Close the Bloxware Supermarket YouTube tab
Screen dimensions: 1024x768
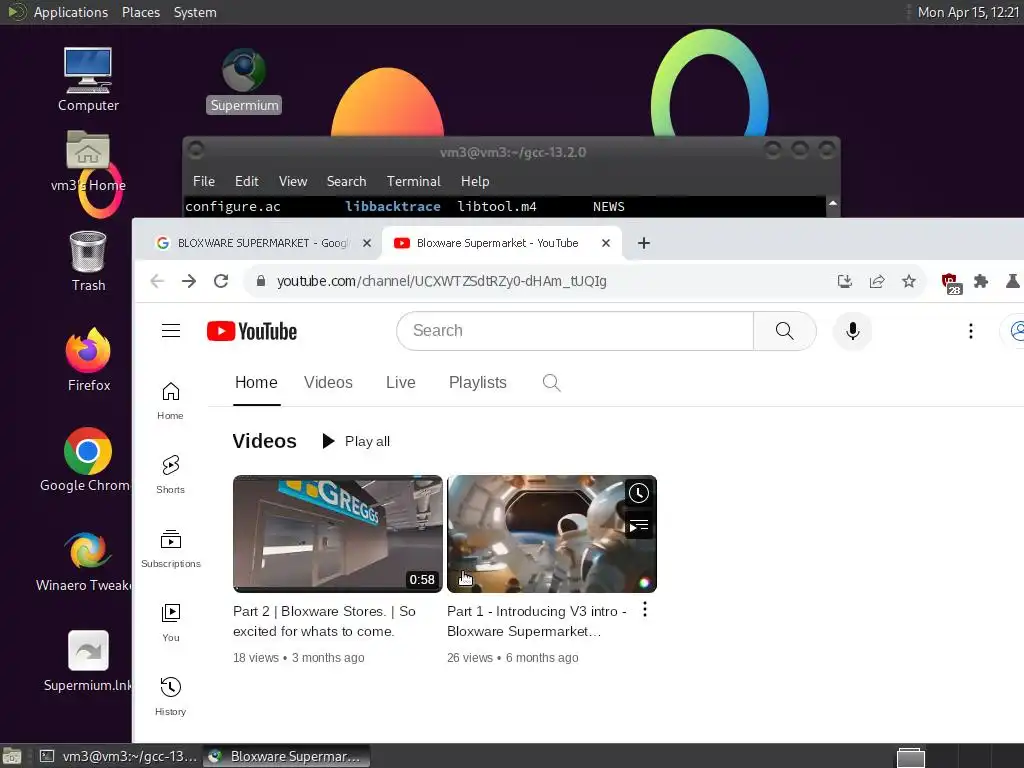coord(605,243)
